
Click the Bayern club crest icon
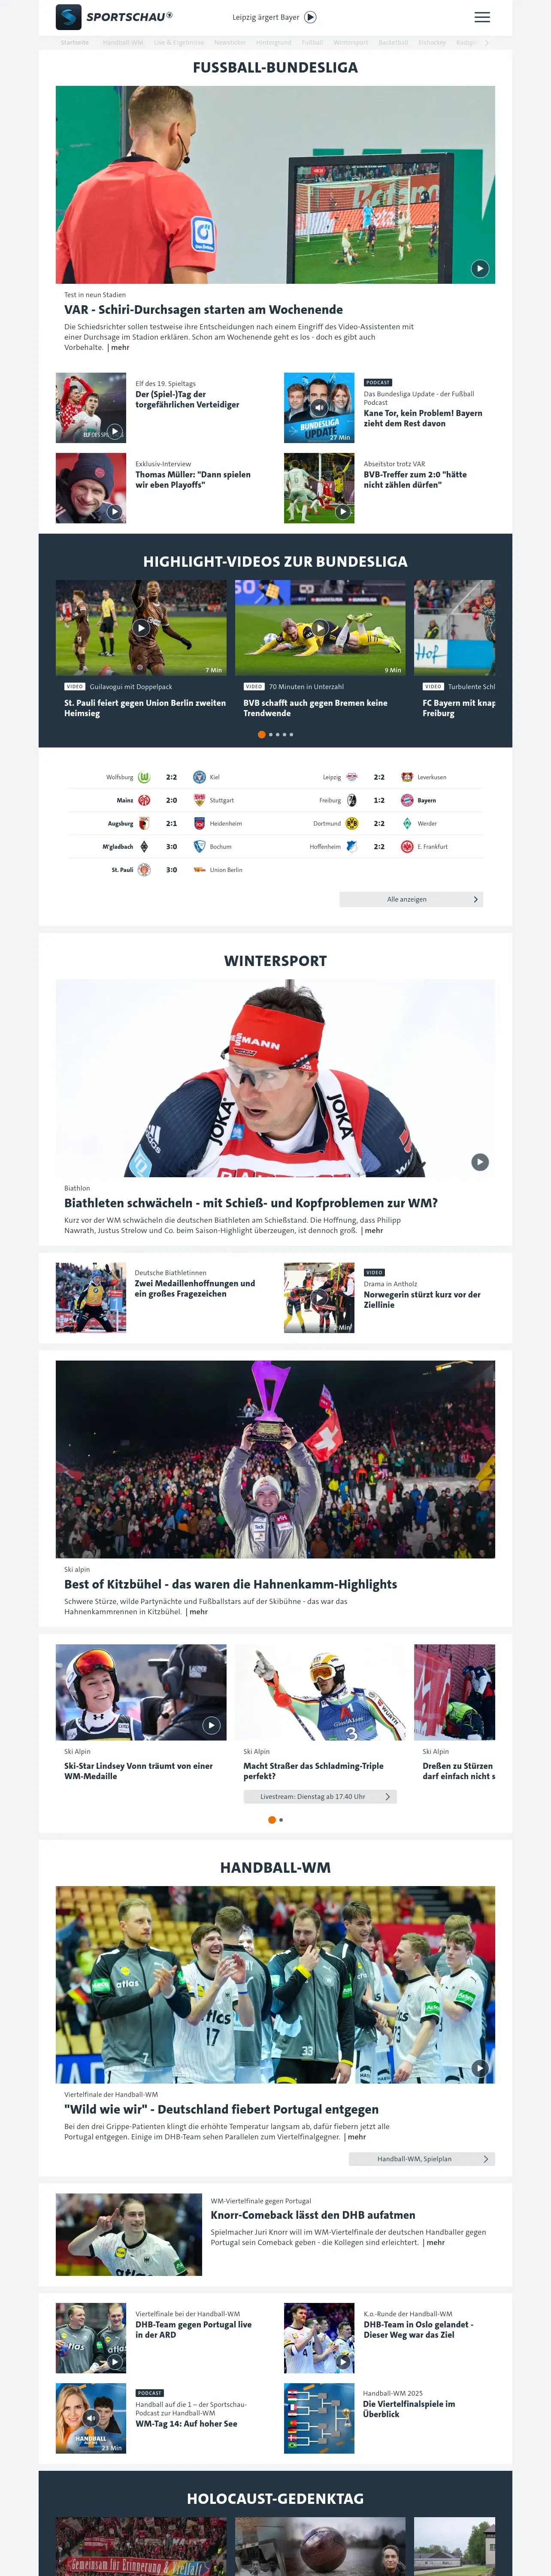[407, 800]
